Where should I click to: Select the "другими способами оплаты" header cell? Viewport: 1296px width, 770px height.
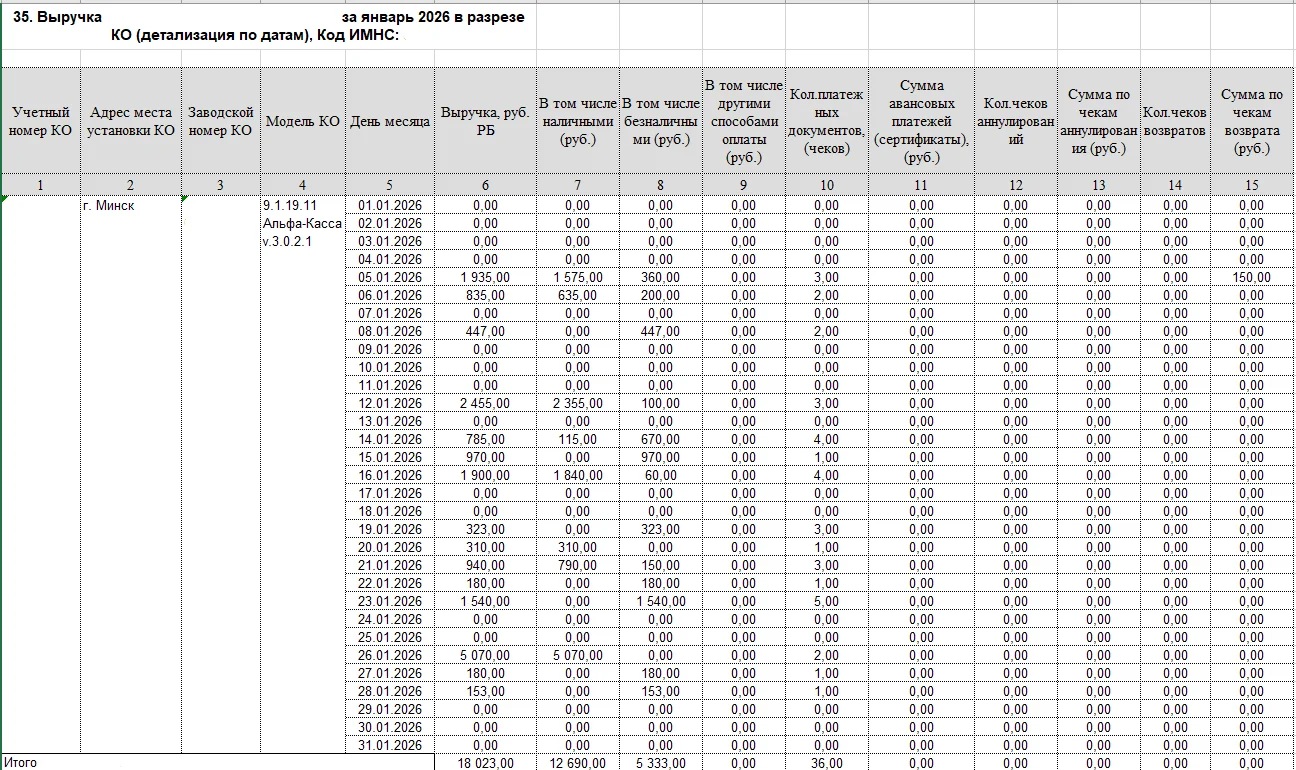(744, 121)
